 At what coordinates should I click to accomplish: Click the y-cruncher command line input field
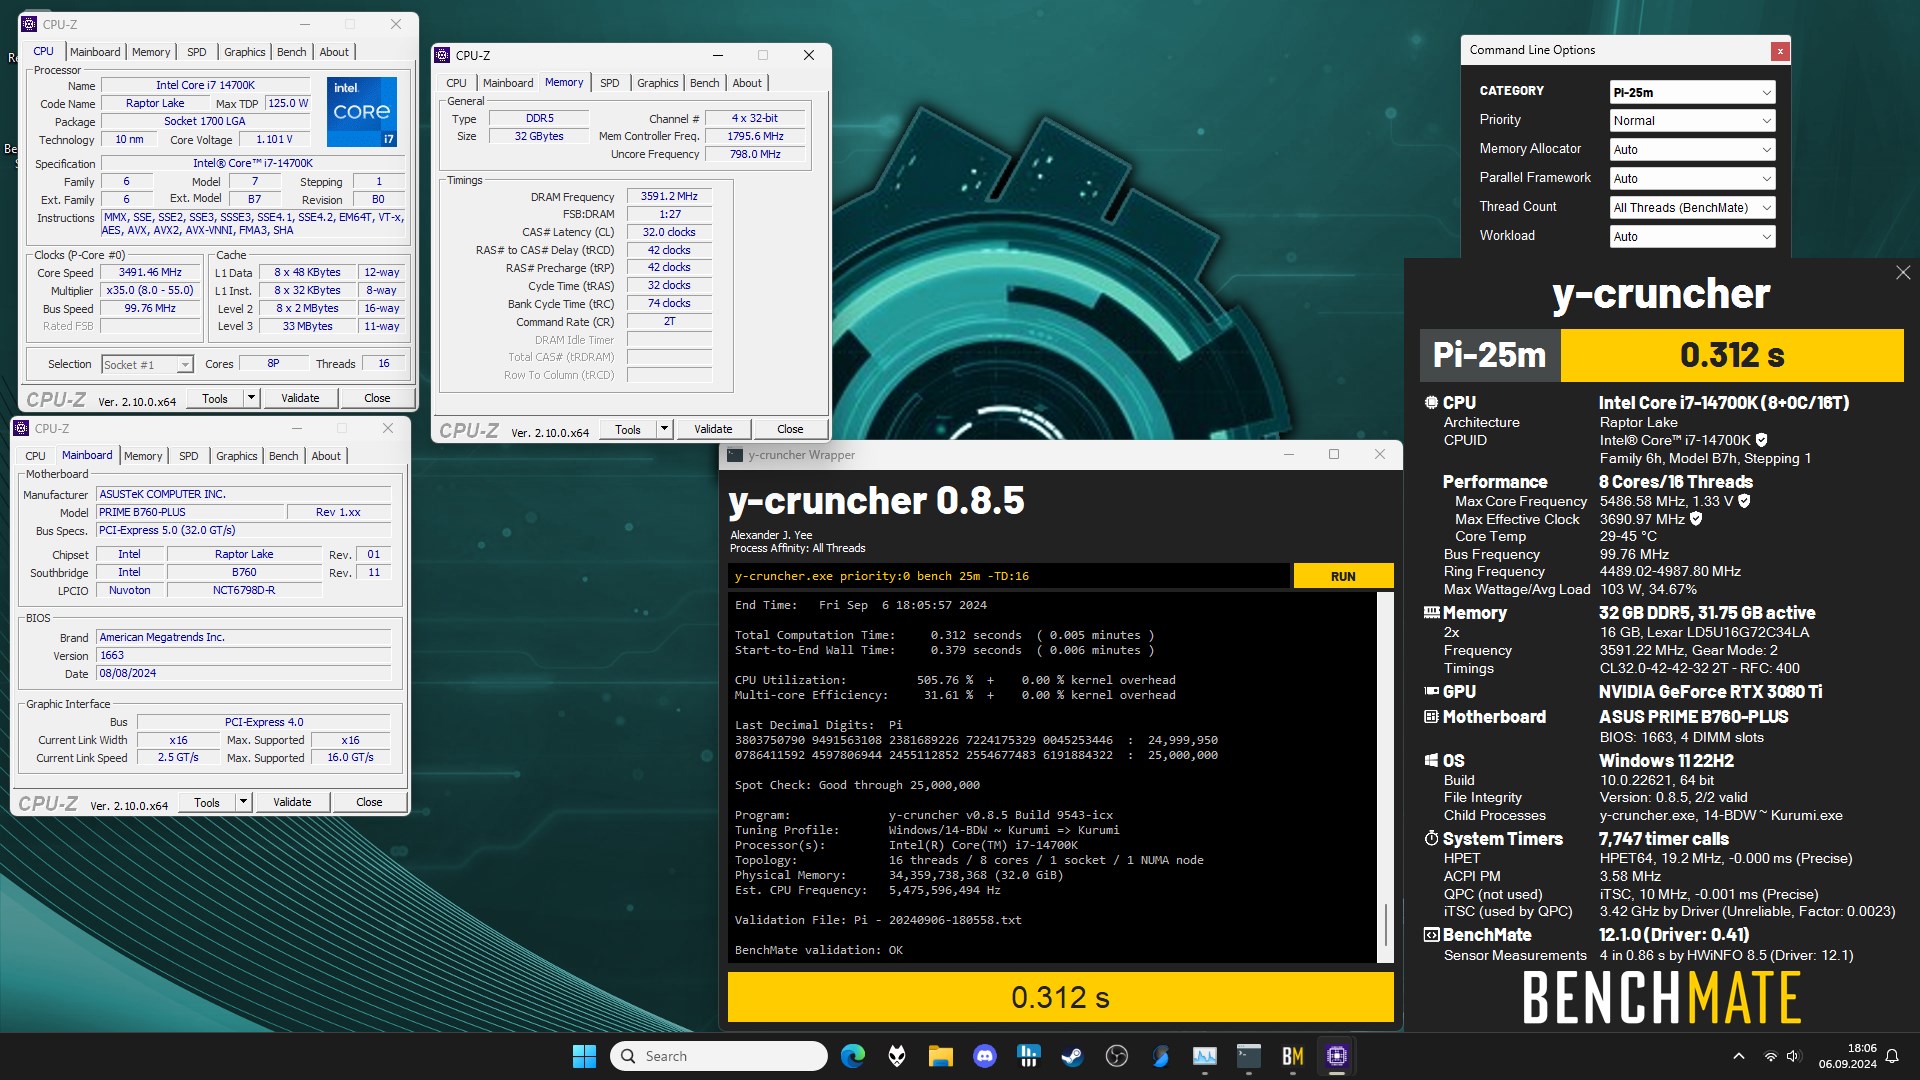tap(1008, 576)
